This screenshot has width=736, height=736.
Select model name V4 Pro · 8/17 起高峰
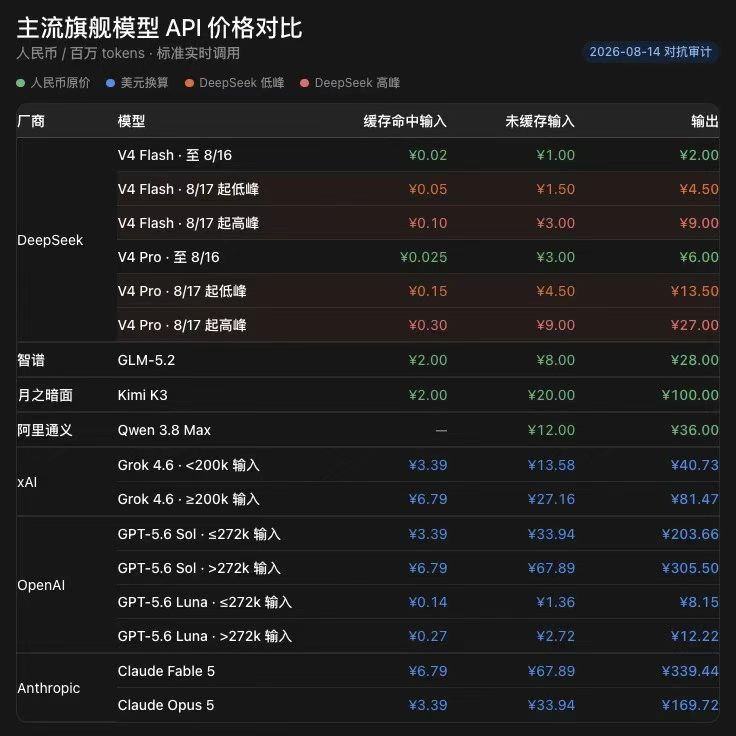pyautogui.click(x=182, y=325)
